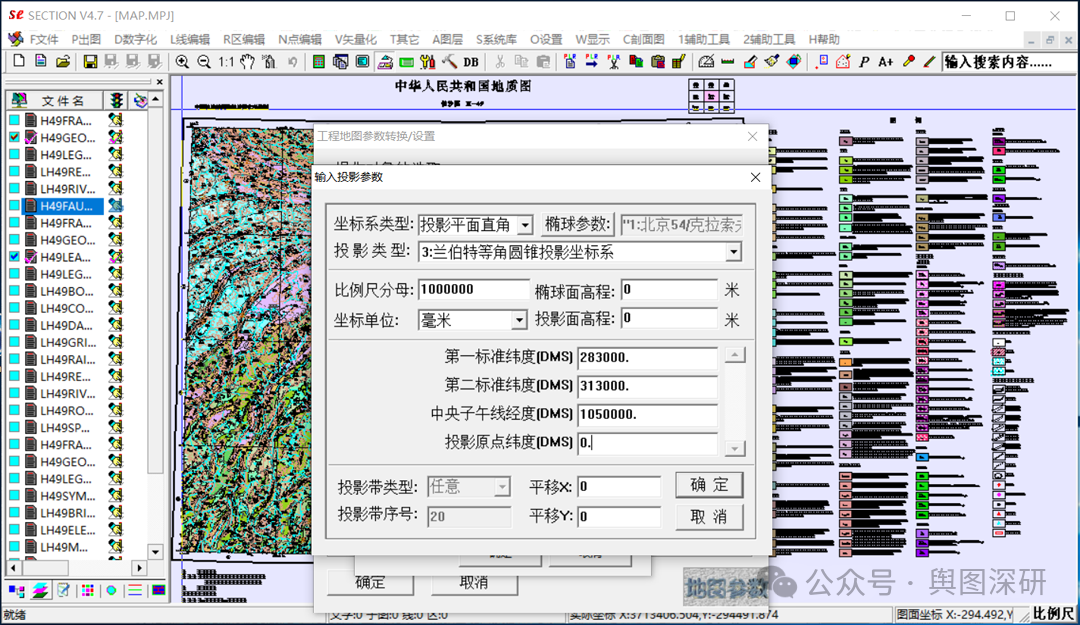Click the 取消 button to cancel

709,517
